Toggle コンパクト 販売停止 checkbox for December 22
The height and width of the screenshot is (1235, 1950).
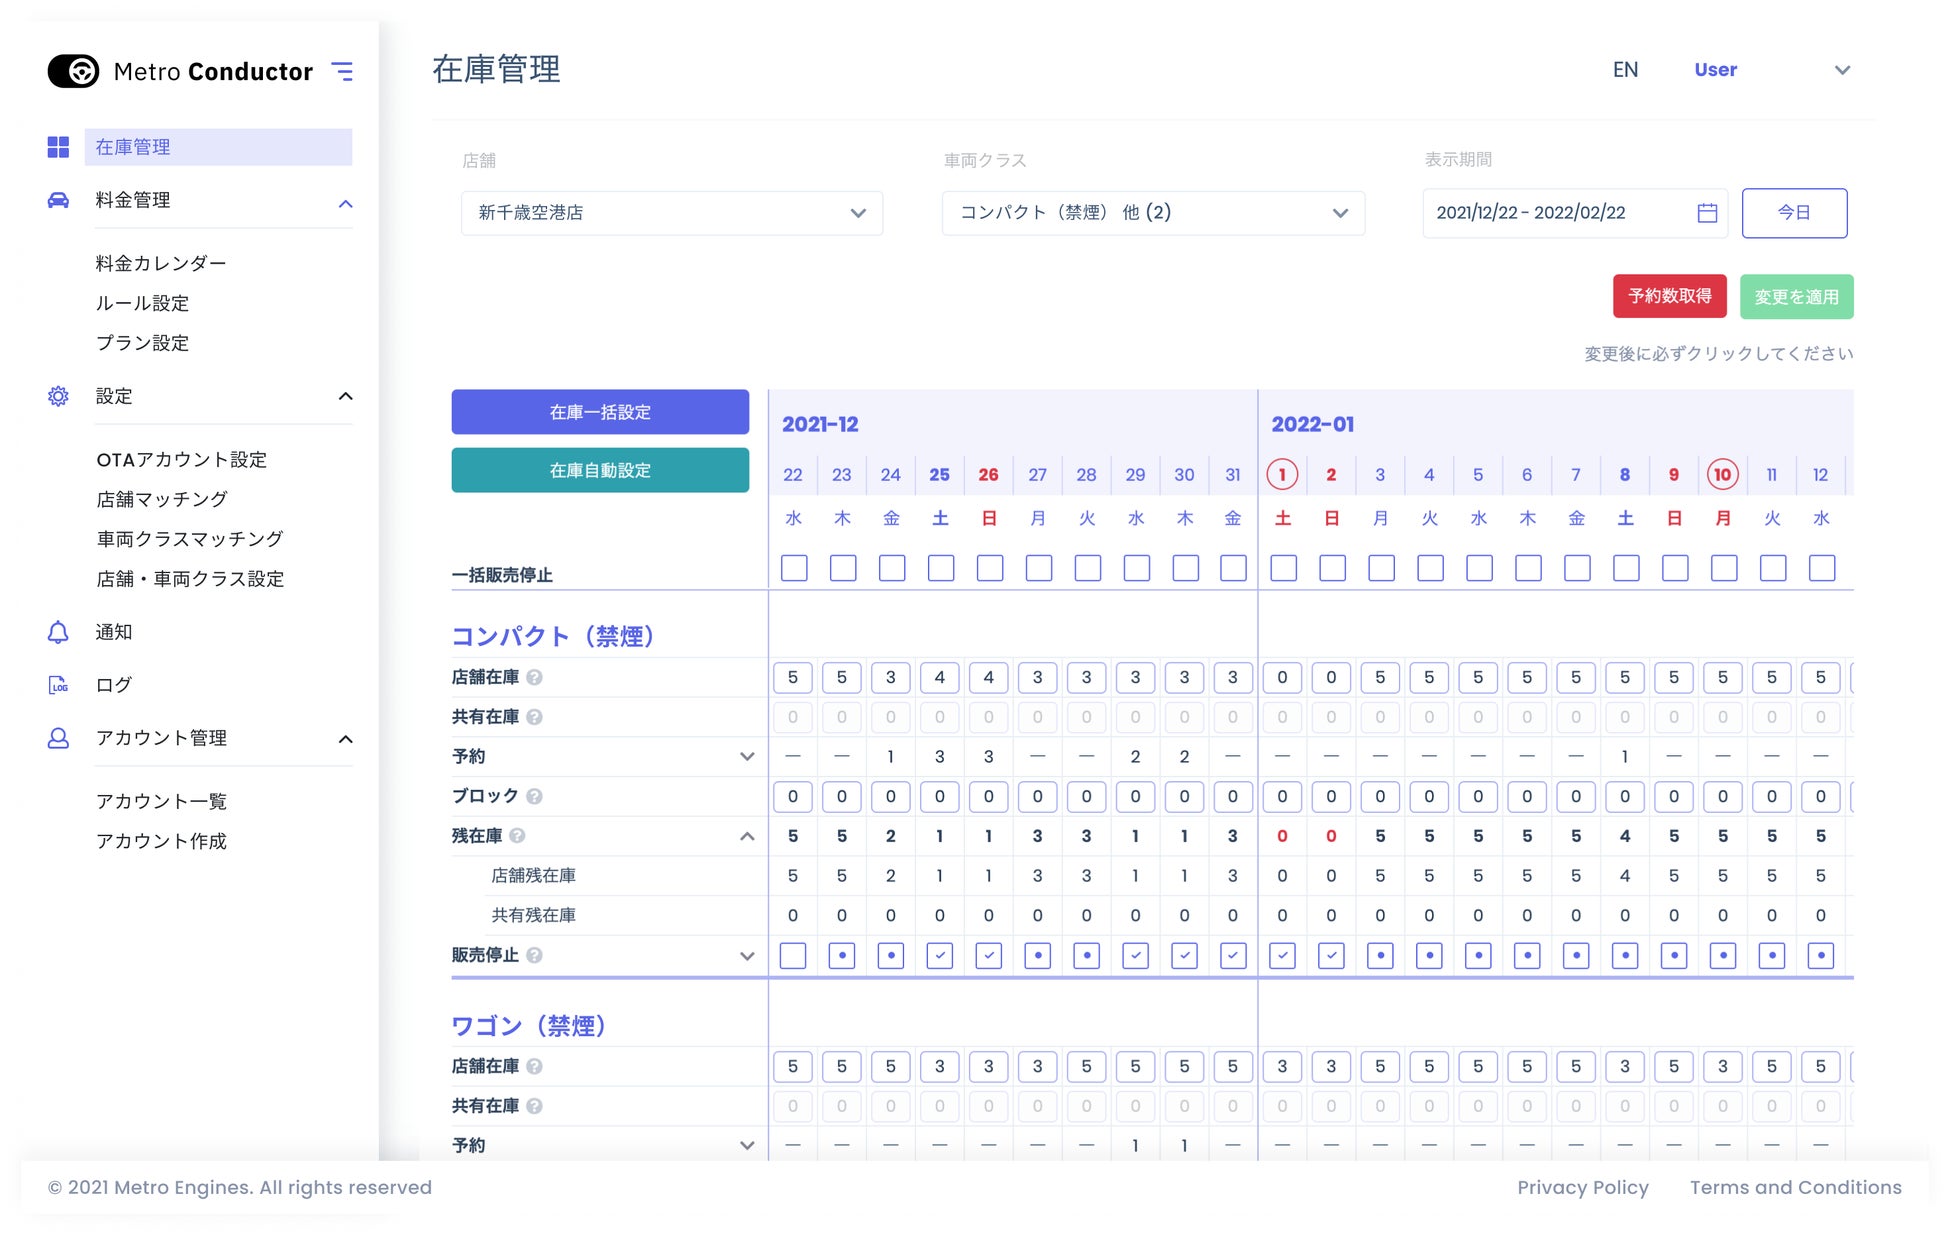(x=793, y=956)
